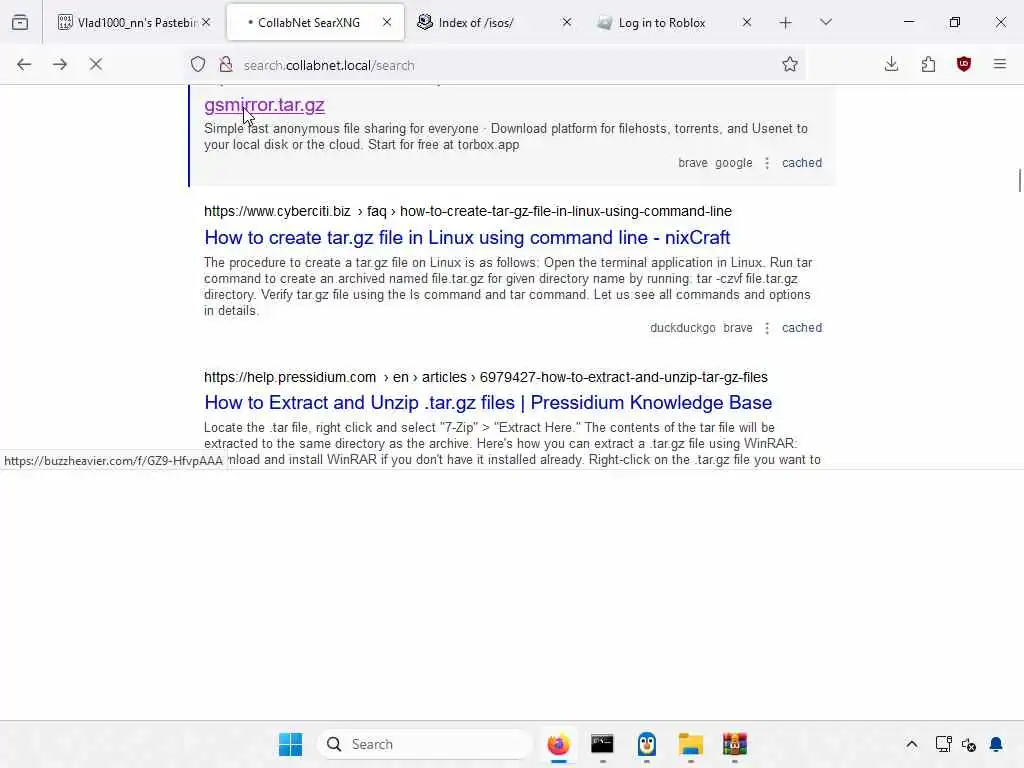Viewport: 1024px width, 768px height.
Task: Click the page vertical scrollbar thumb
Action: pyautogui.click(x=1019, y=180)
